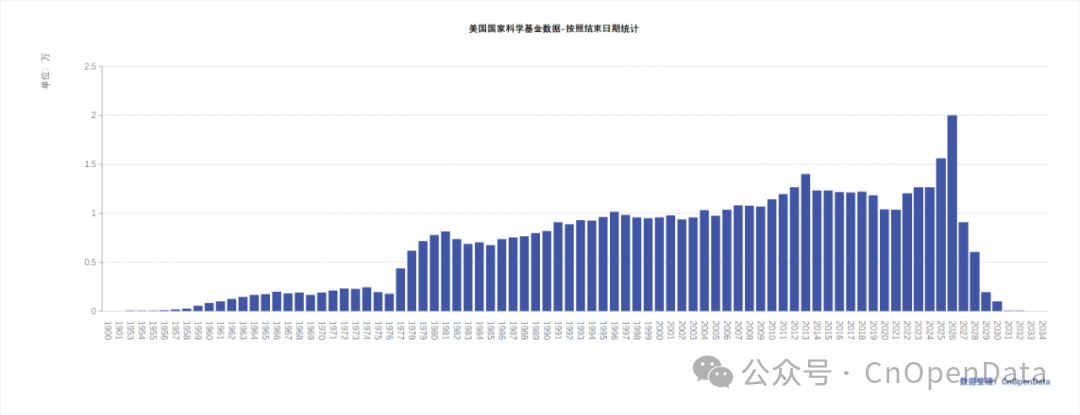Select the 2008 bar
This screenshot has height=415, width=1080.
click(749, 259)
